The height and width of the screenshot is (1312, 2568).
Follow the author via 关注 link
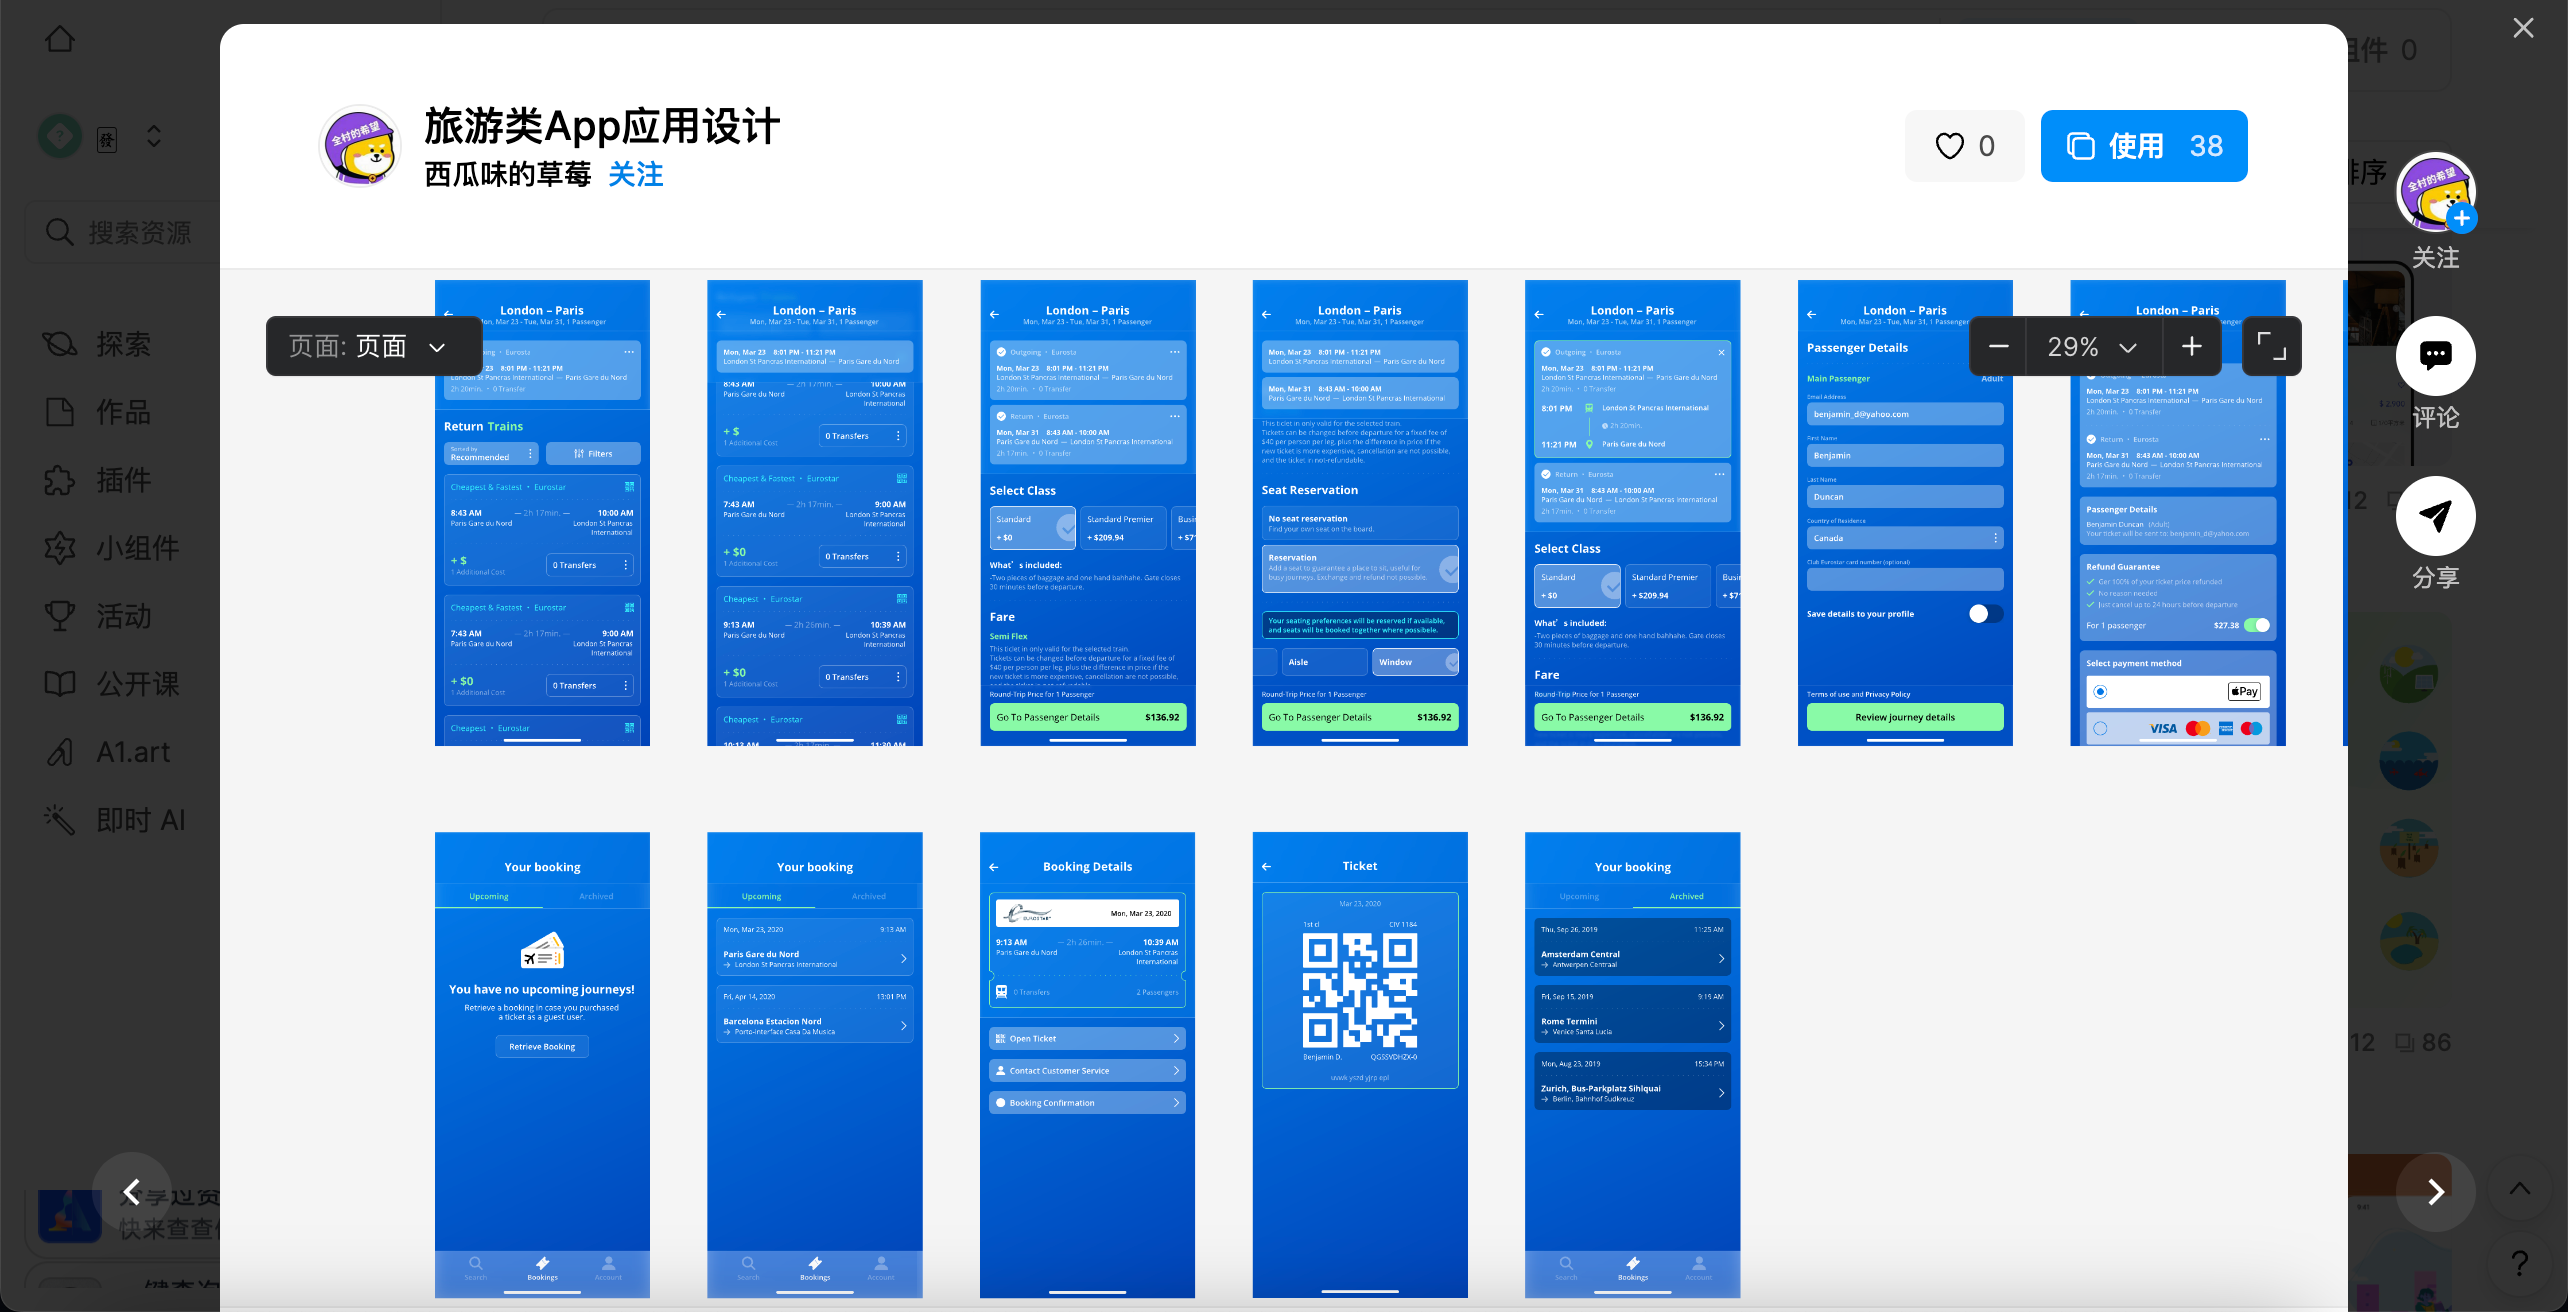[x=636, y=175]
